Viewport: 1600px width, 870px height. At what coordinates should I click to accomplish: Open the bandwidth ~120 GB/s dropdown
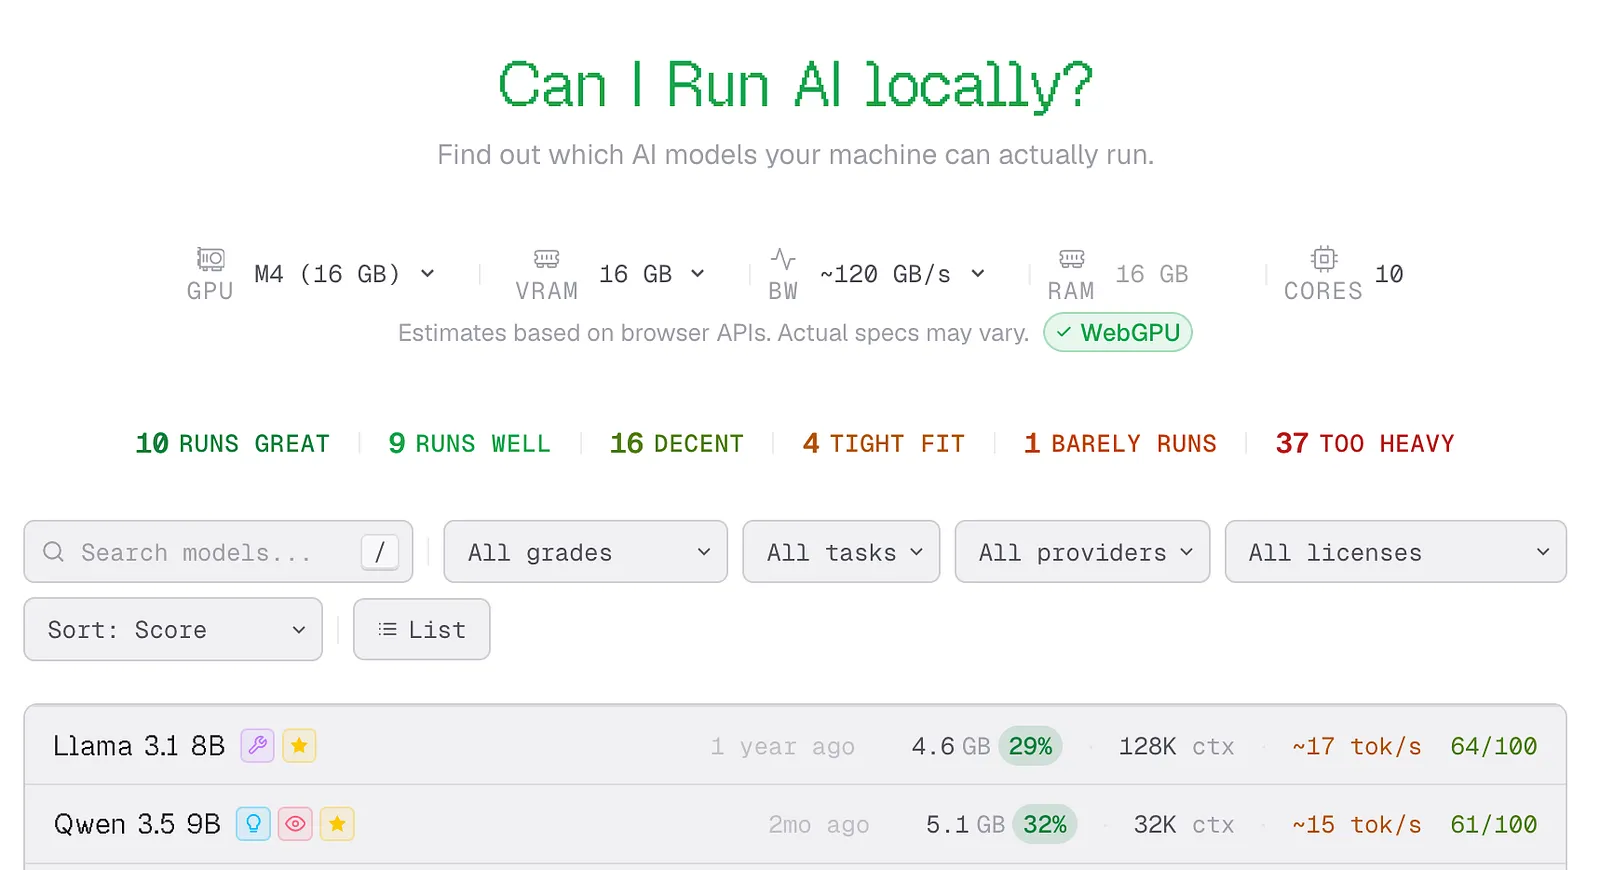(x=902, y=274)
